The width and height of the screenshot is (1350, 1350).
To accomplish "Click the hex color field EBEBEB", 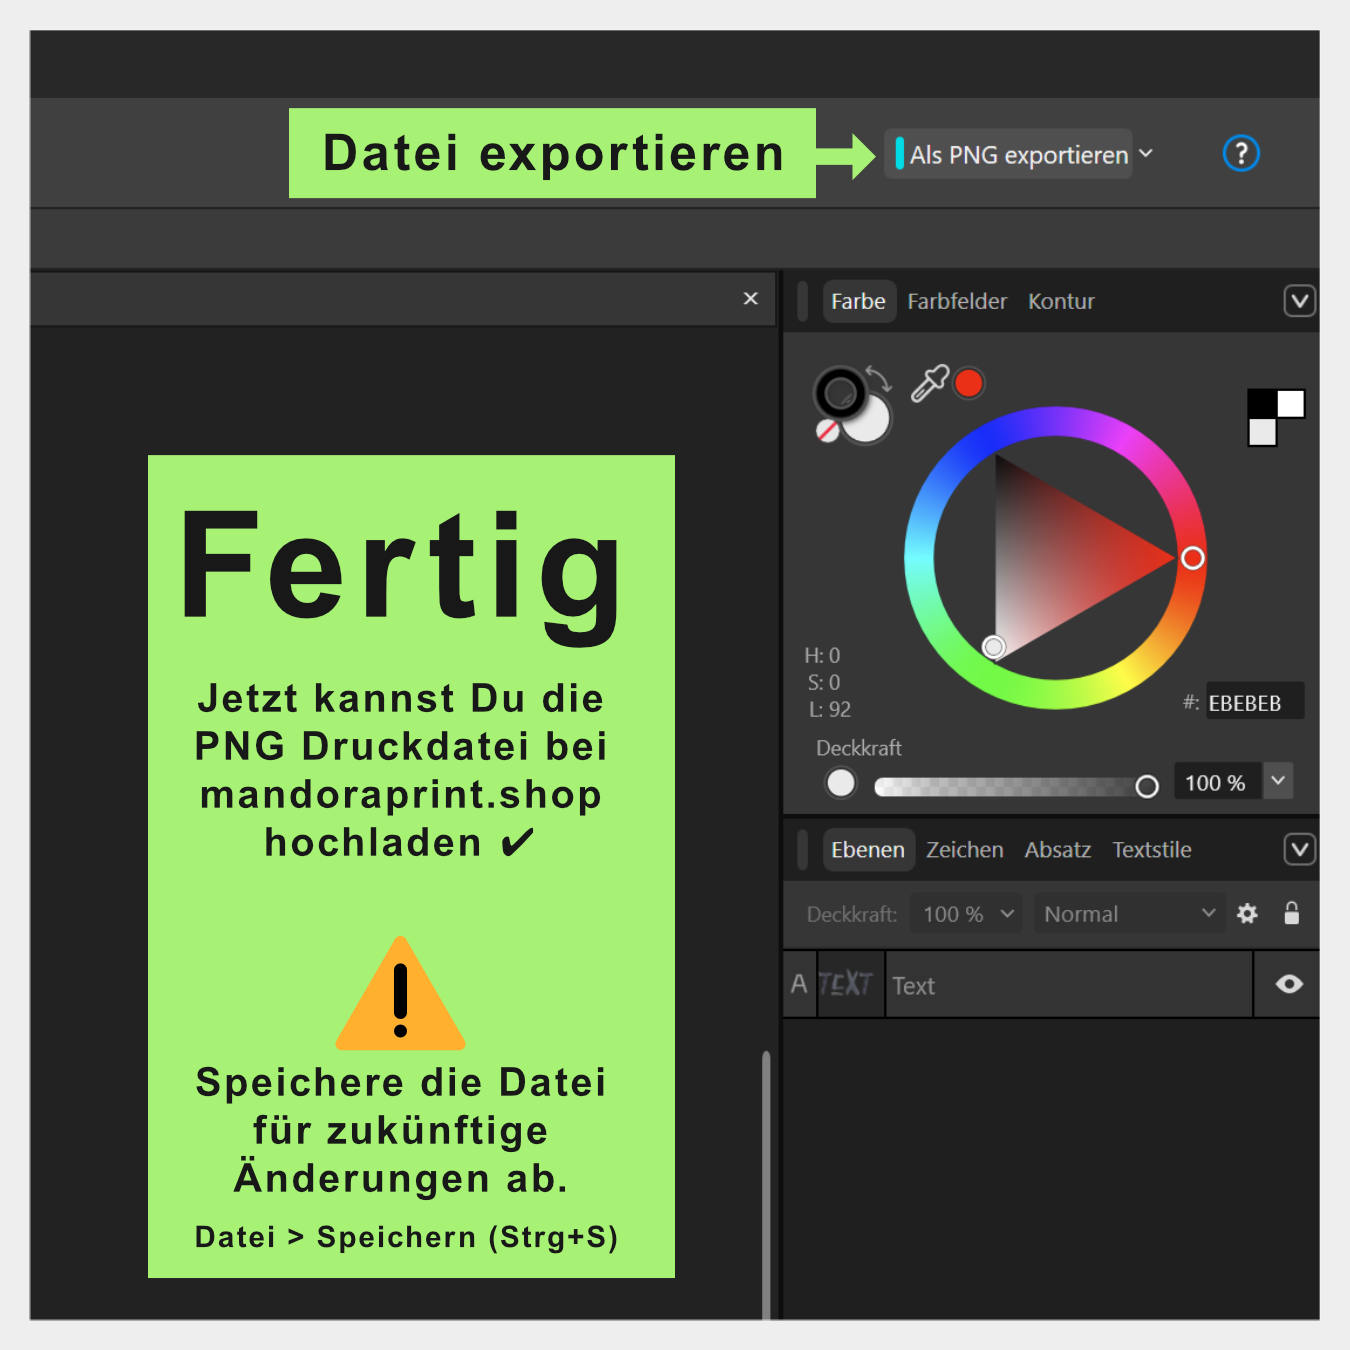I will [x=1252, y=703].
